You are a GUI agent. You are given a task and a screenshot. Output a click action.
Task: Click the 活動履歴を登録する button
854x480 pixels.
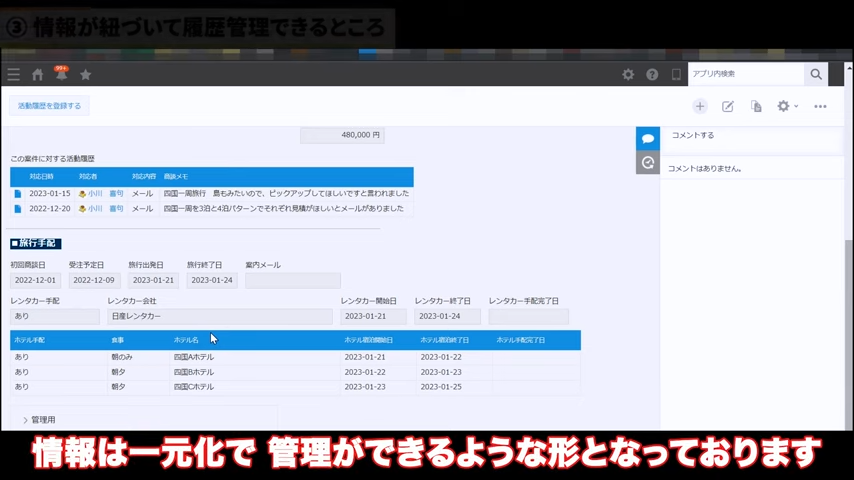tap(49, 106)
